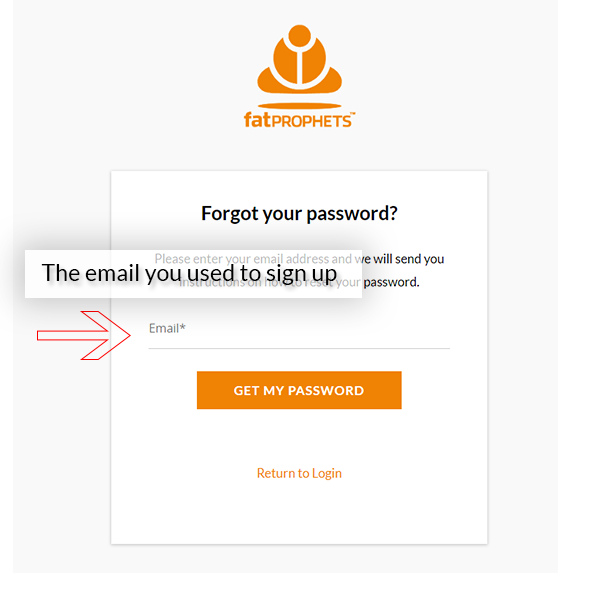Click the trademark symbol after PROPHETS
Viewport: 600px width, 600px height.
coord(352,114)
